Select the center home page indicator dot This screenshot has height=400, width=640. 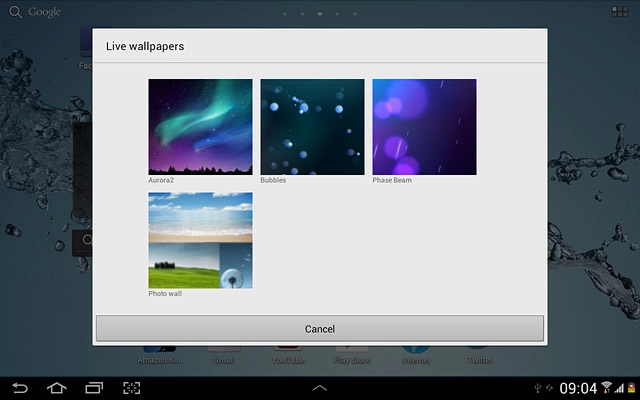pyautogui.click(x=319, y=14)
